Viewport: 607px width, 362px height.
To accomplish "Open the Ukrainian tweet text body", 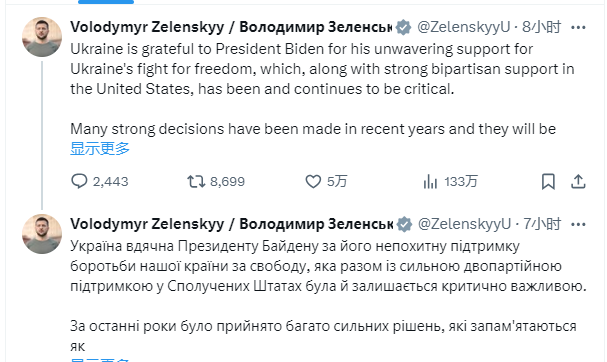I will [328, 296].
